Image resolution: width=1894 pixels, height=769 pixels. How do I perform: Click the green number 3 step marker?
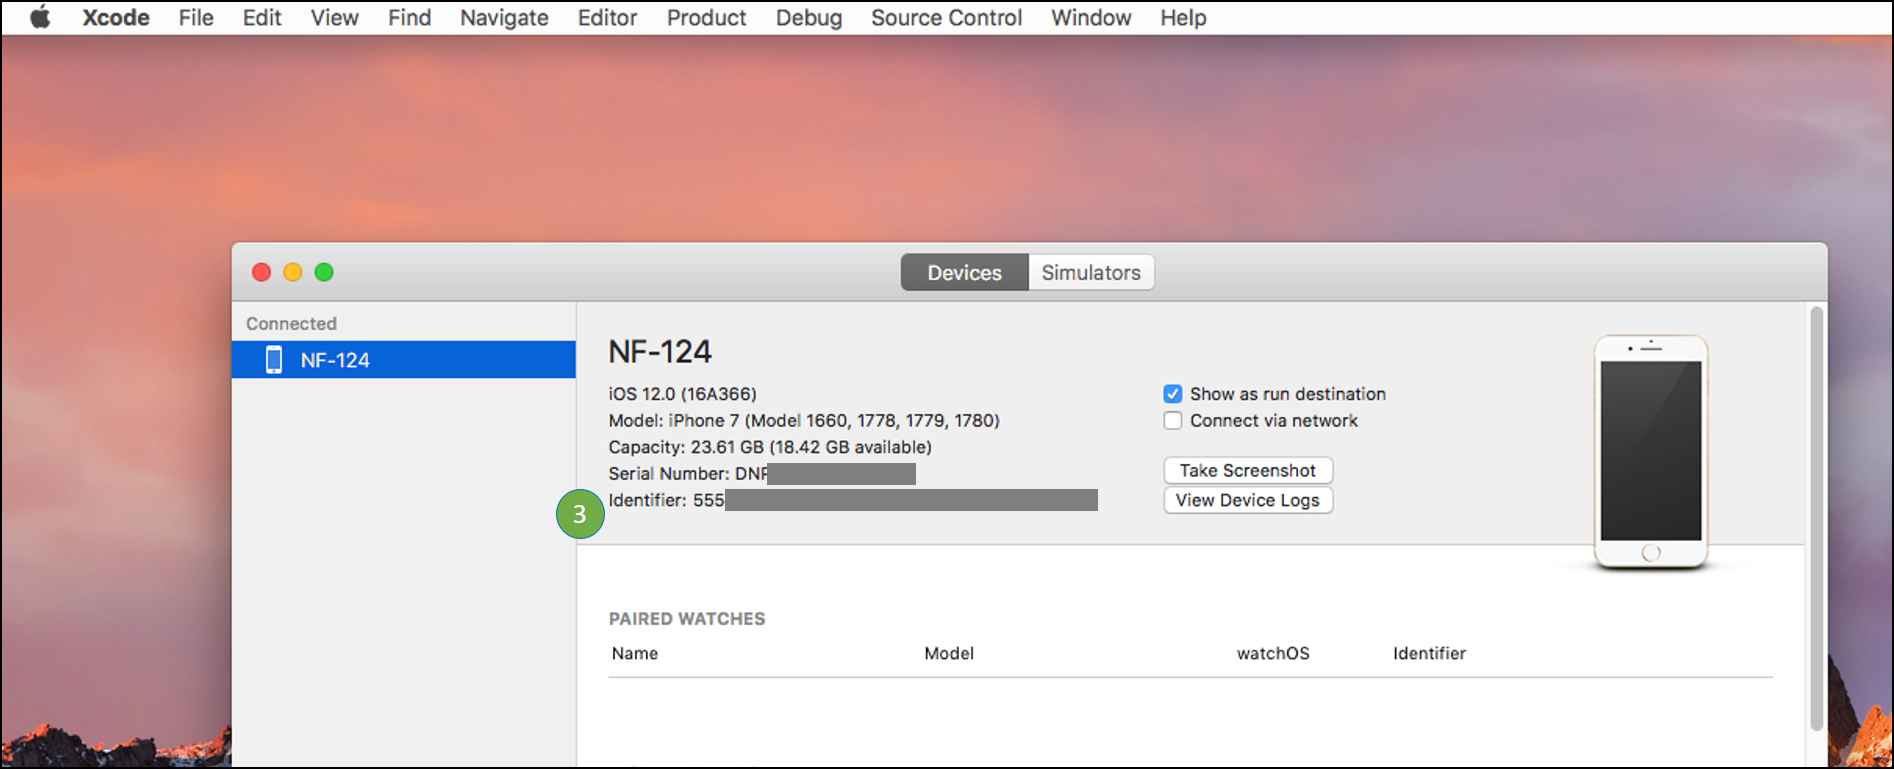click(x=580, y=514)
